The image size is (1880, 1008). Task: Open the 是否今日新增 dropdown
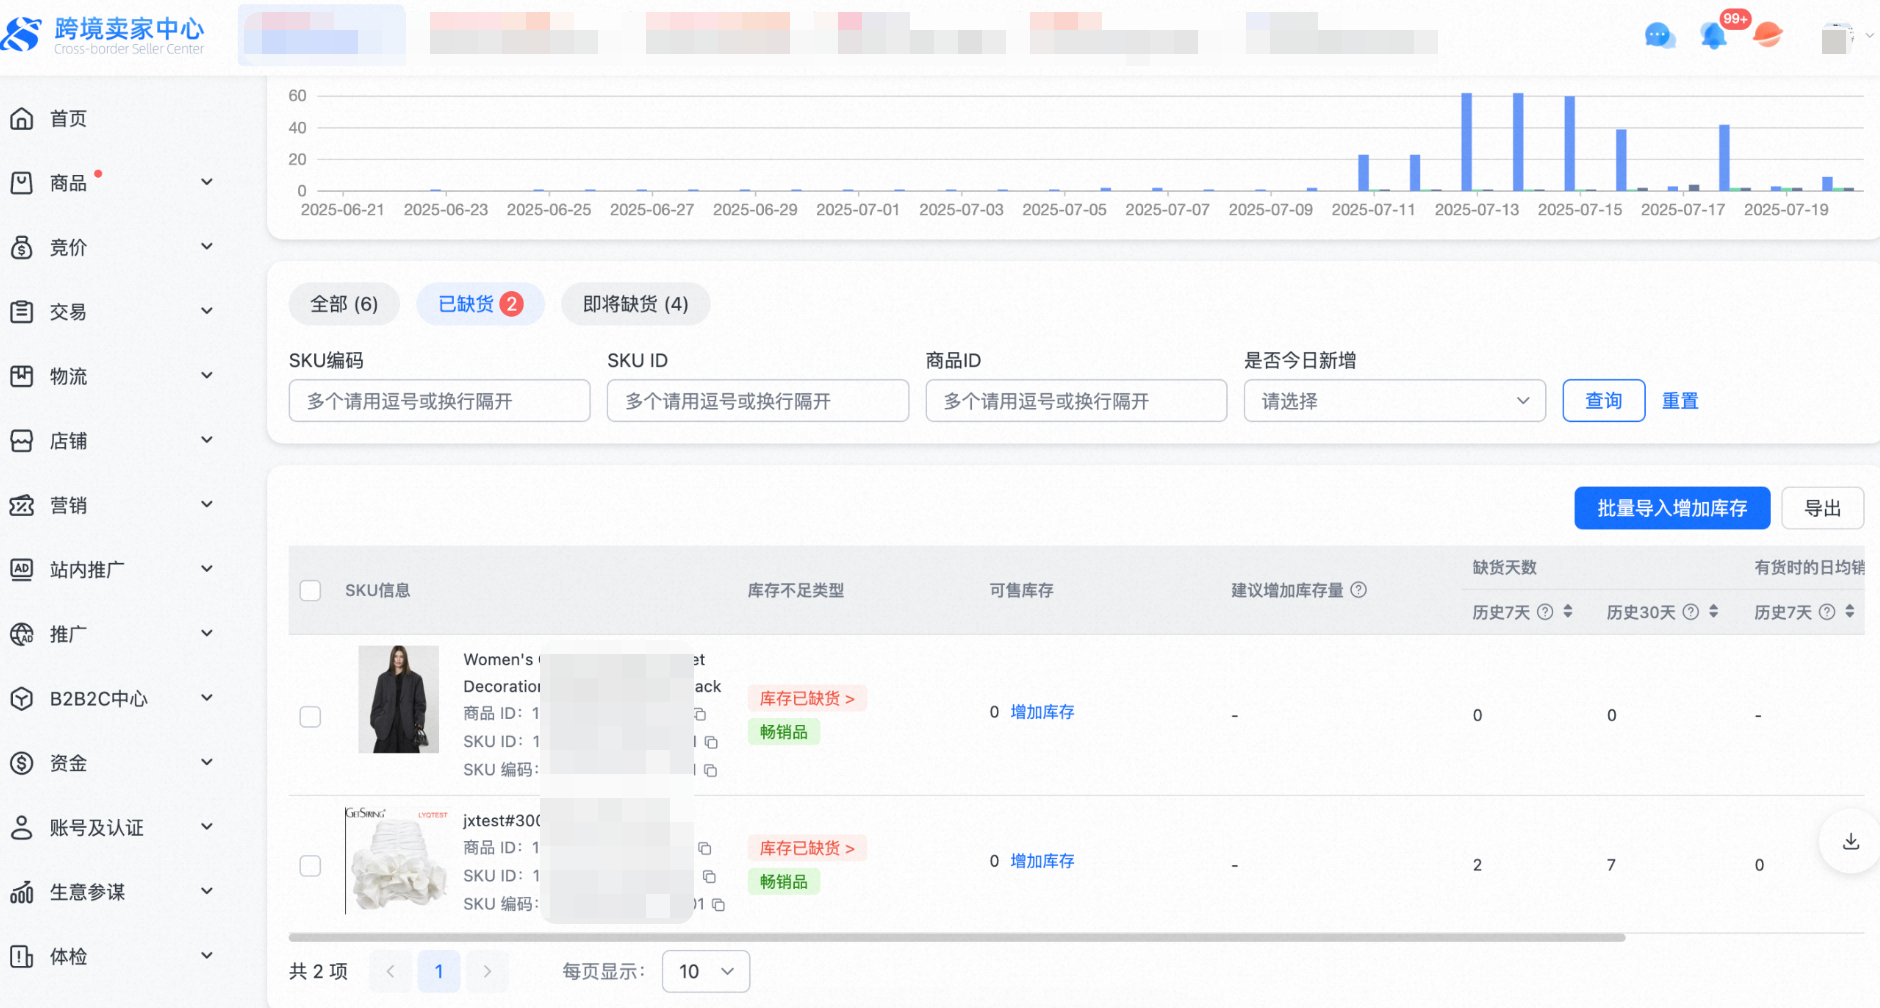1394,401
